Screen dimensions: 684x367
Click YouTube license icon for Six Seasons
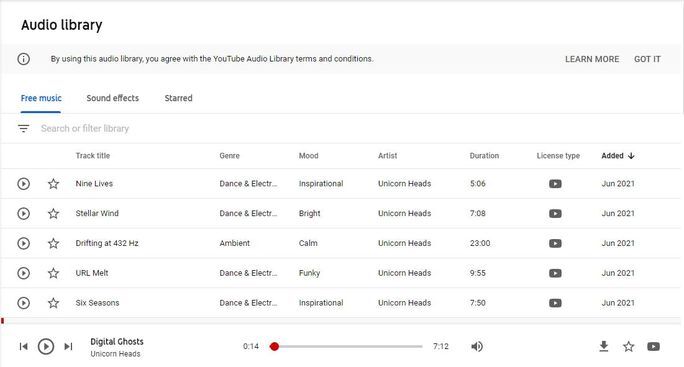555,303
